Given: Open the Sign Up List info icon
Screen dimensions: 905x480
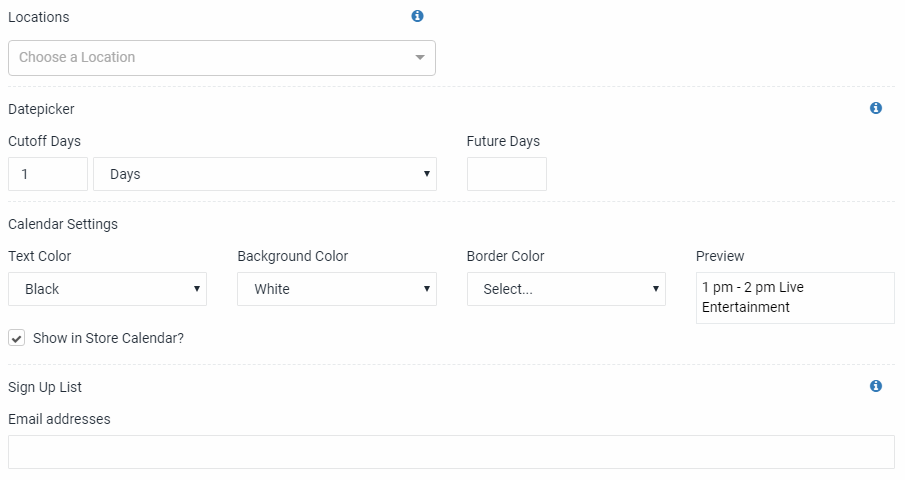Looking at the screenshot, I should tap(876, 386).
